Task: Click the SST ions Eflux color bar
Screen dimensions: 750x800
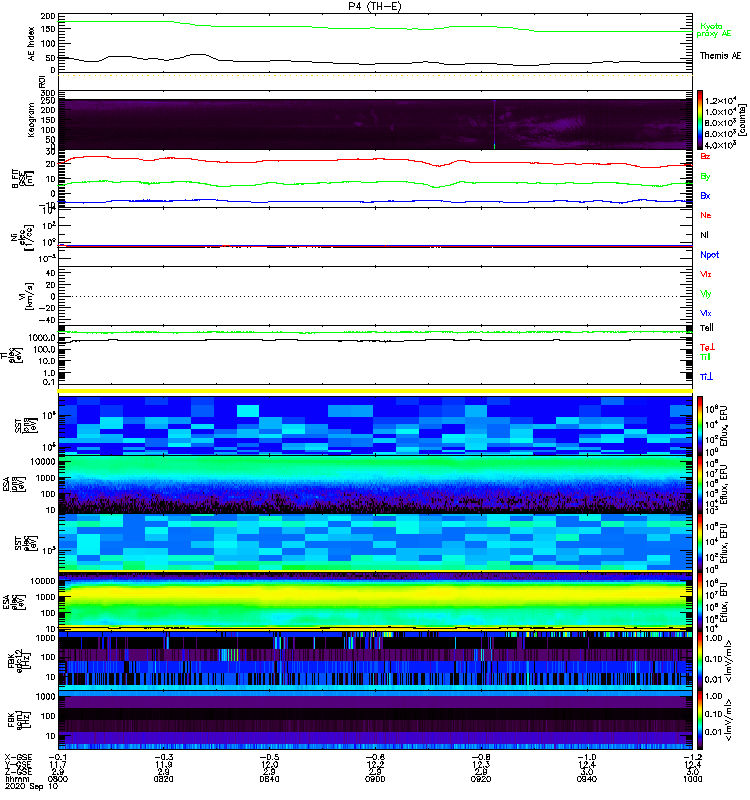Action: (x=700, y=425)
